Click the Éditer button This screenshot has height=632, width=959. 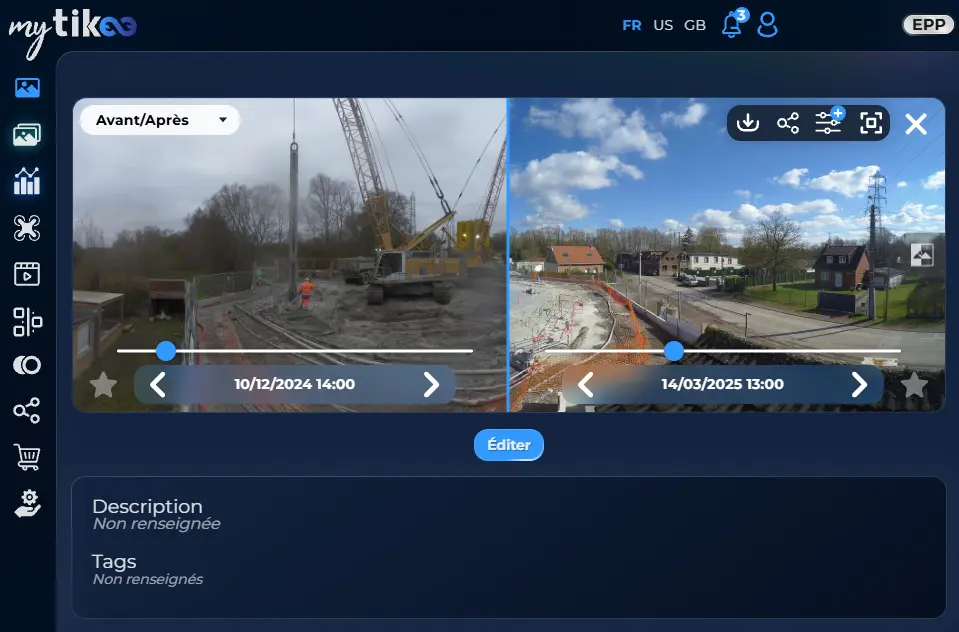pyautogui.click(x=509, y=445)
